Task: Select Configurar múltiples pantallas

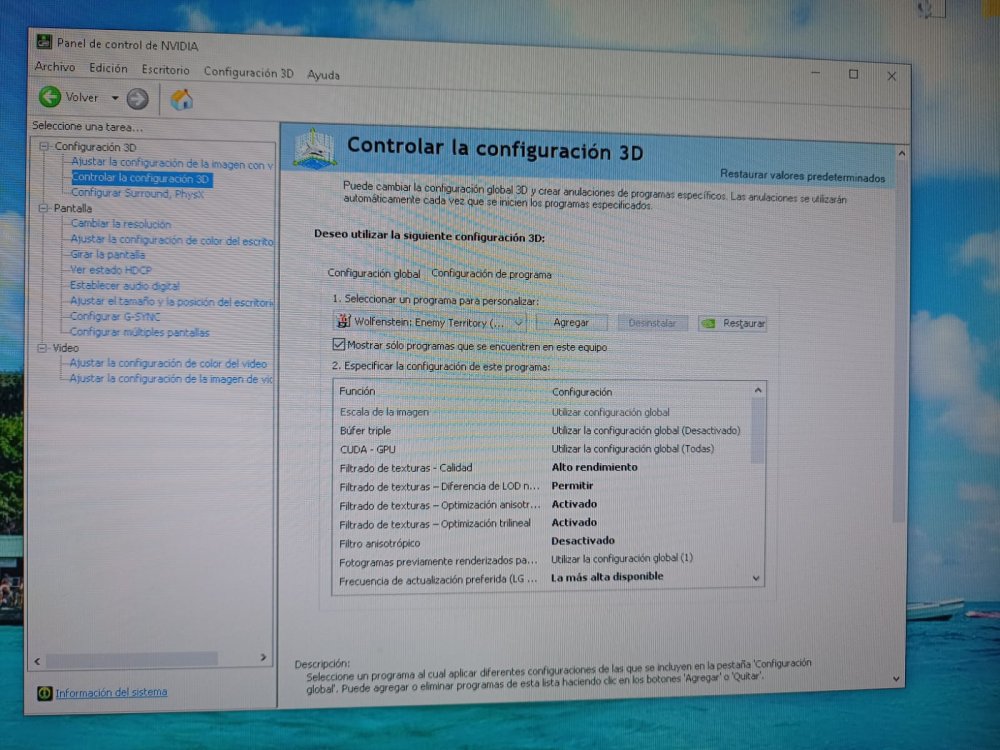Action: (139, 332)
